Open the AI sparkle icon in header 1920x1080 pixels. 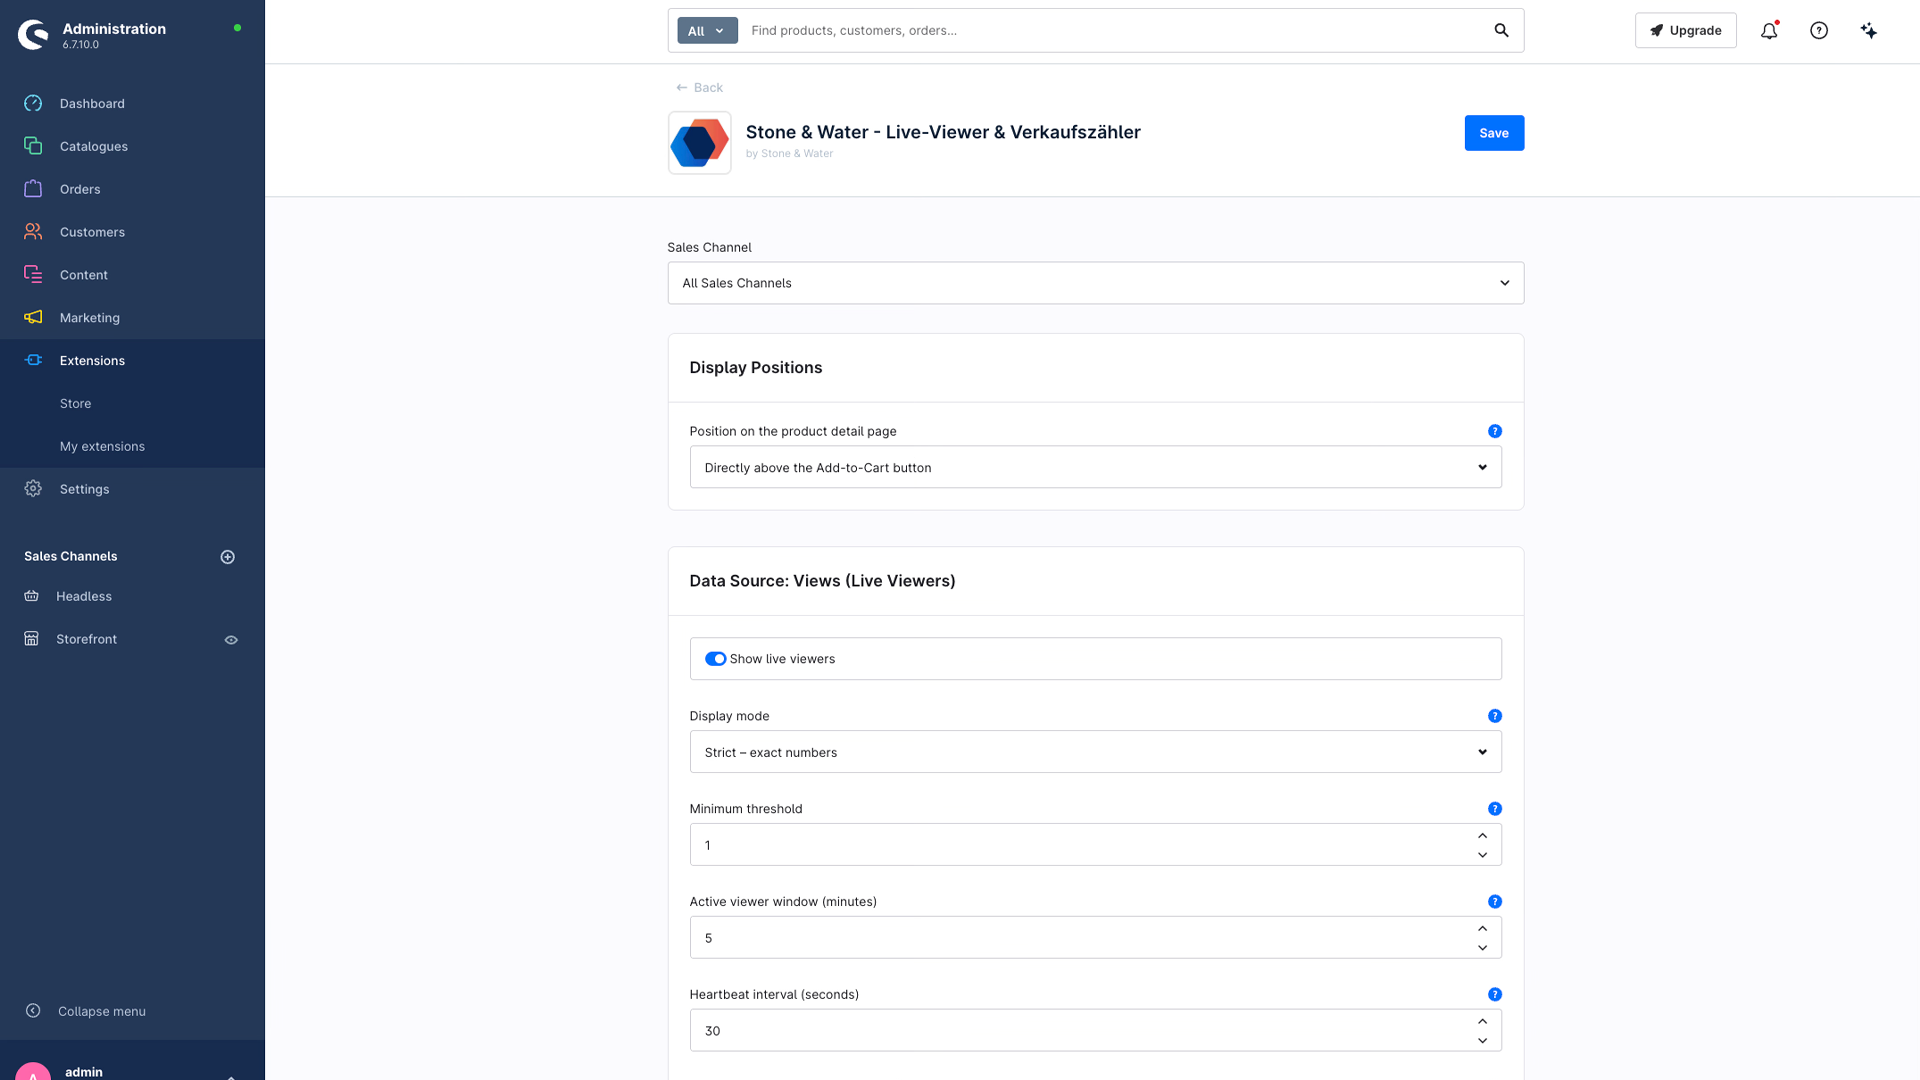1868,31
